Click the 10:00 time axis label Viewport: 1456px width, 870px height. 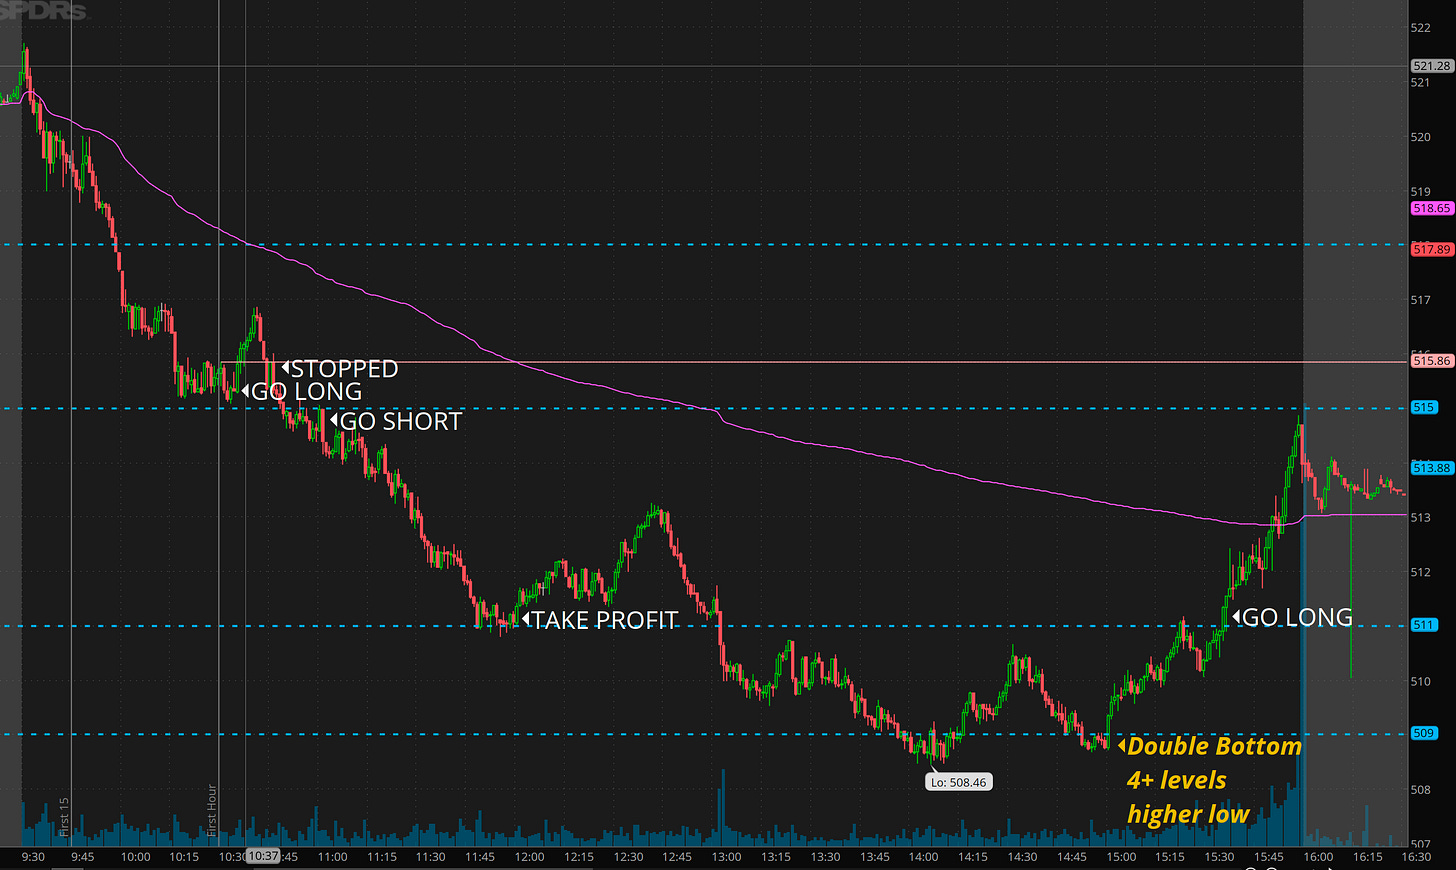[135, 857]
